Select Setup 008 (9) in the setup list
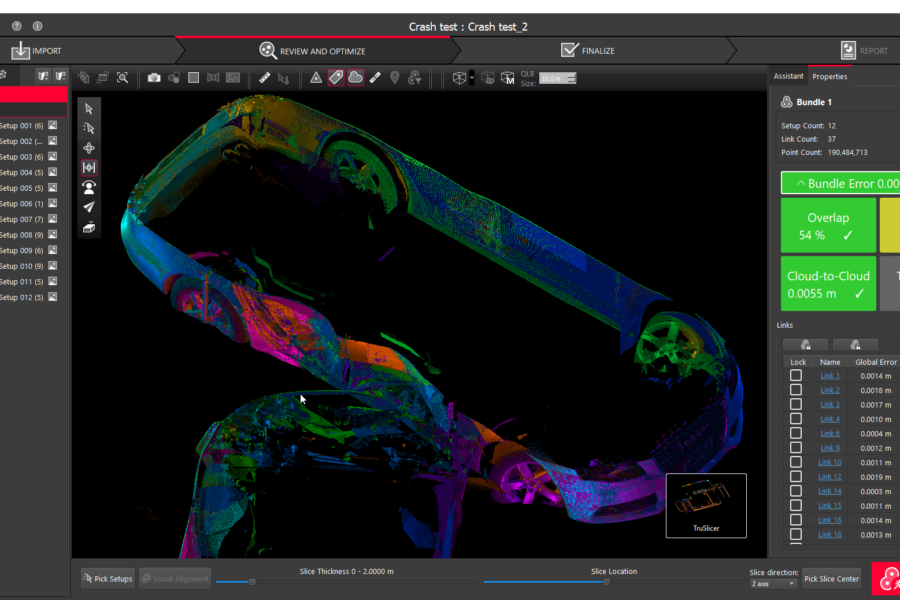Viewport: 900px width, 600px height. [x=22, y=235]
